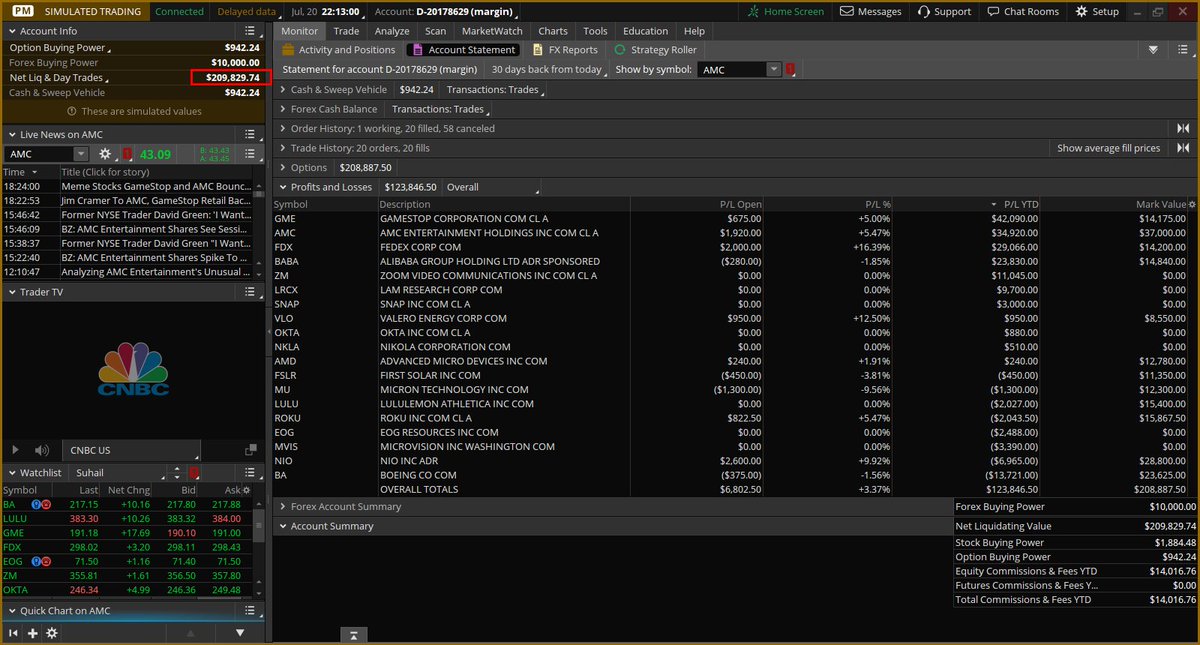The height and width of the screenshot is (645, 1200).
Task: Open Charts main tab
Action: [x=552, y=31]
